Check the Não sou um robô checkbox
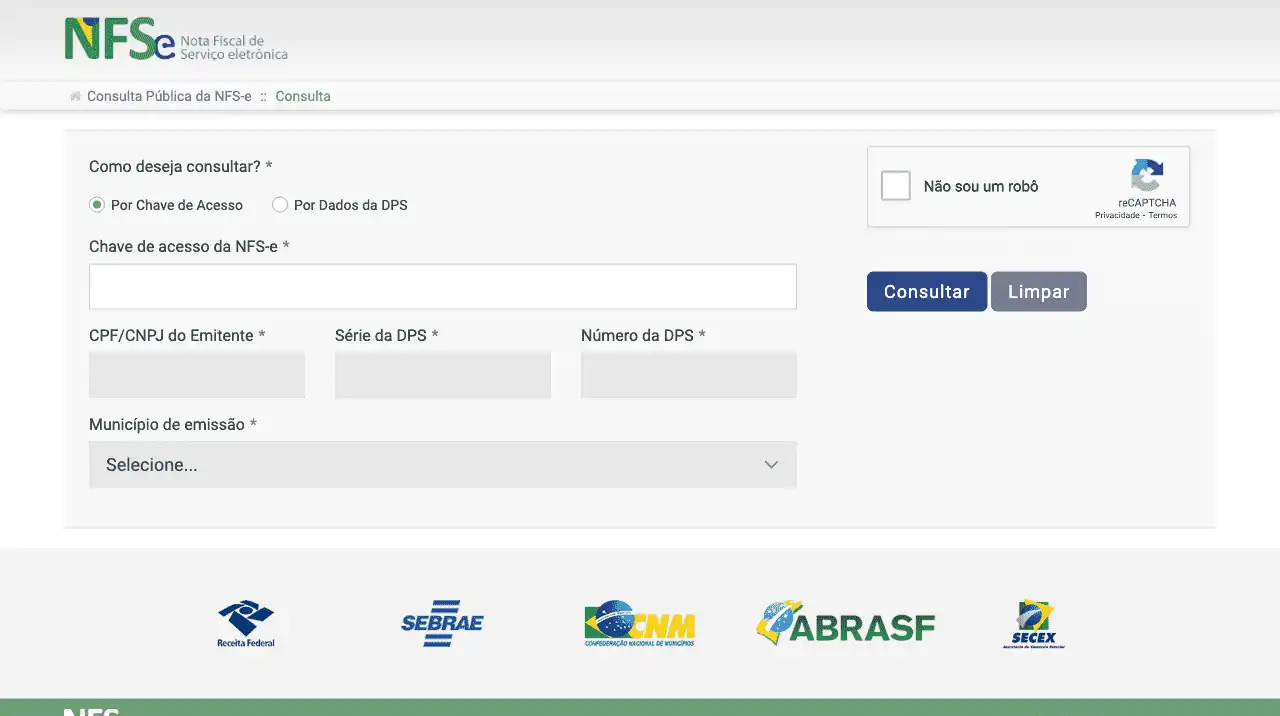Image resolution: width=1280 pixels, height=716 pixels. point(896,186)
